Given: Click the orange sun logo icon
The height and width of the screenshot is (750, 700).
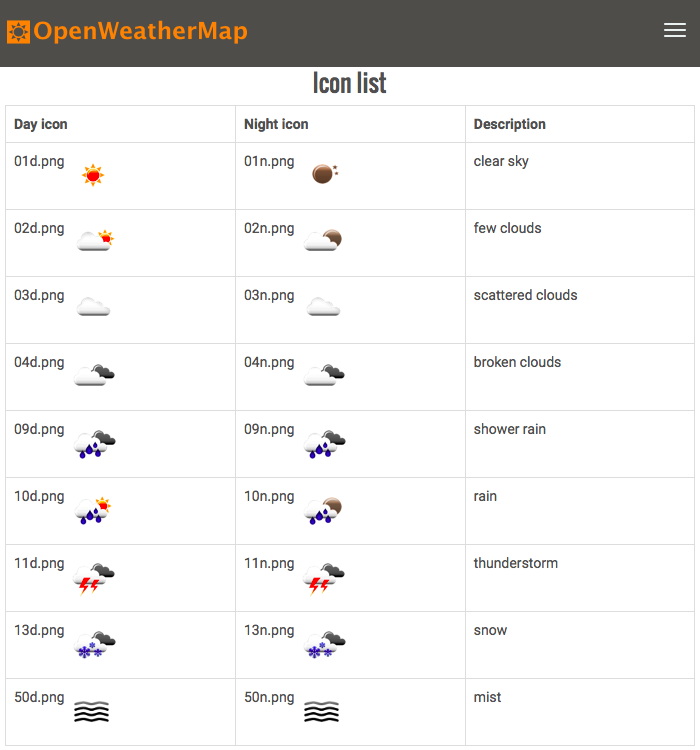Looking at the screenshot, I should tap(19, 32).
